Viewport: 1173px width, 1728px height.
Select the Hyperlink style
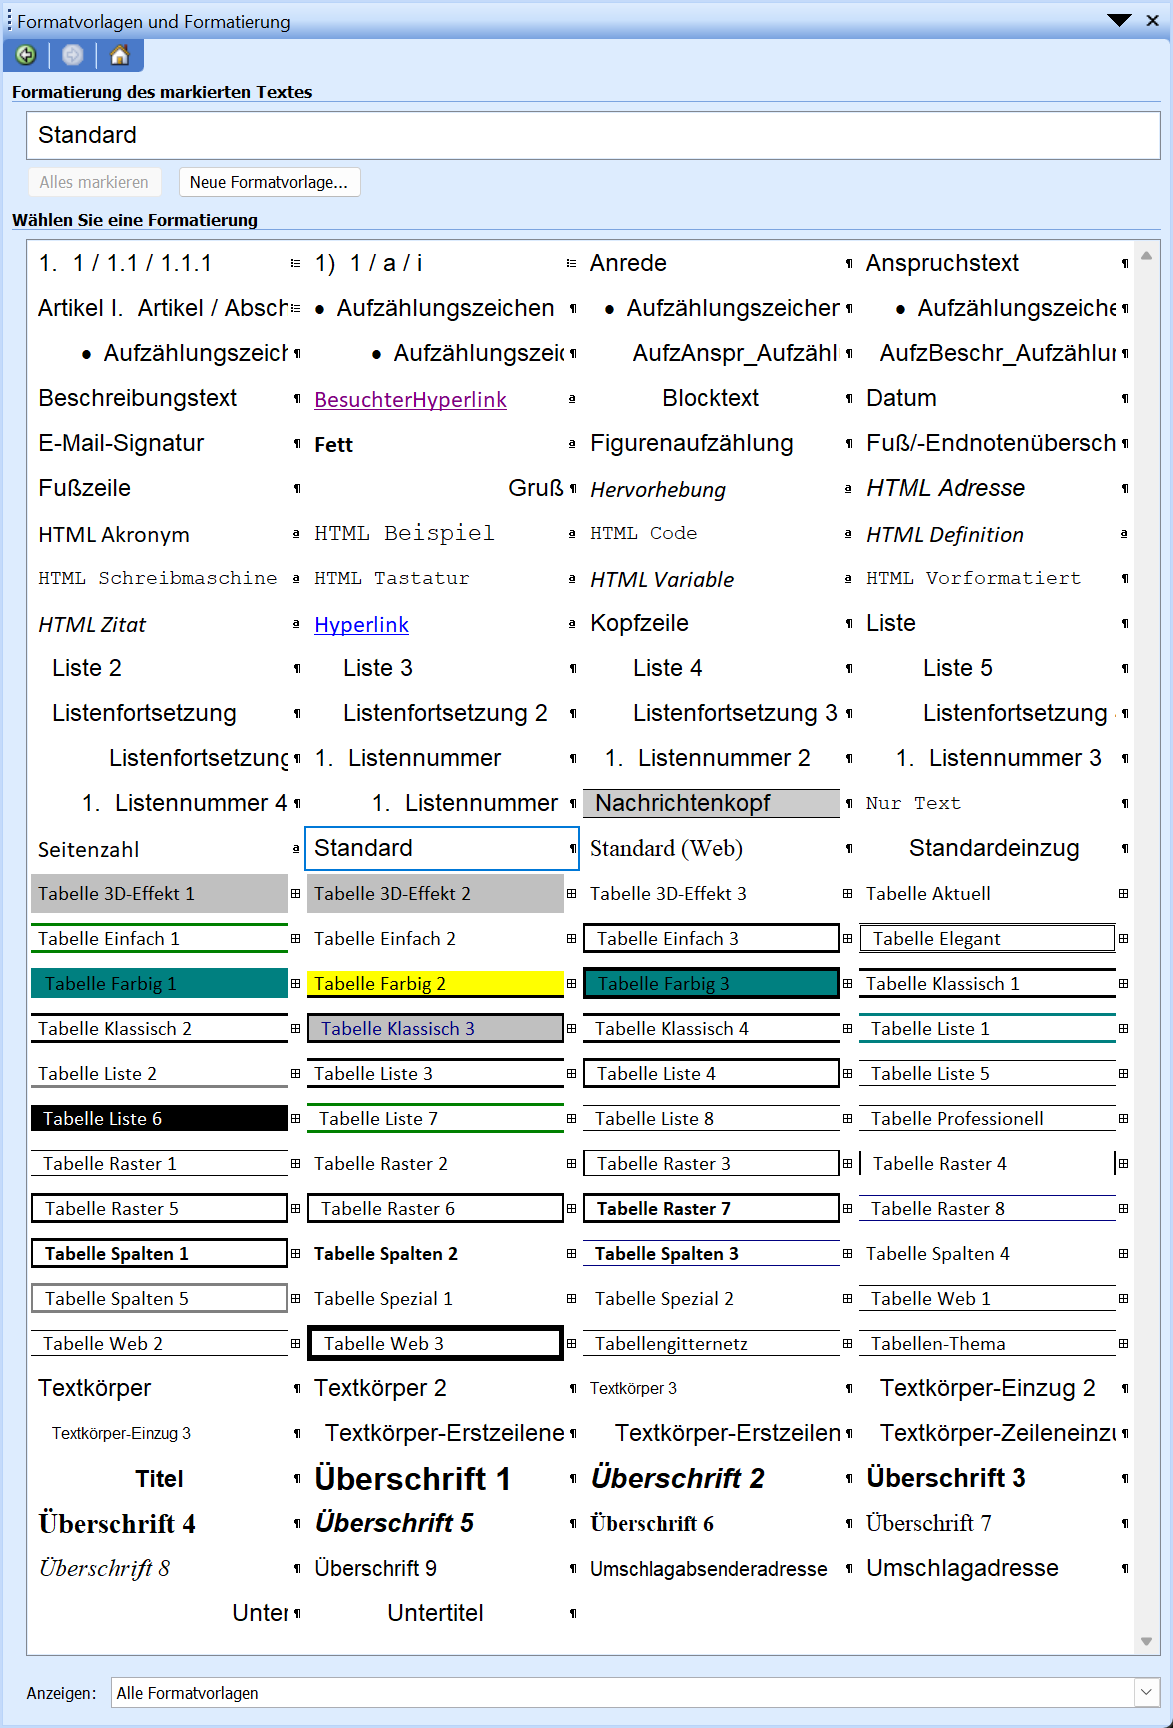click(x=361, y=625)
